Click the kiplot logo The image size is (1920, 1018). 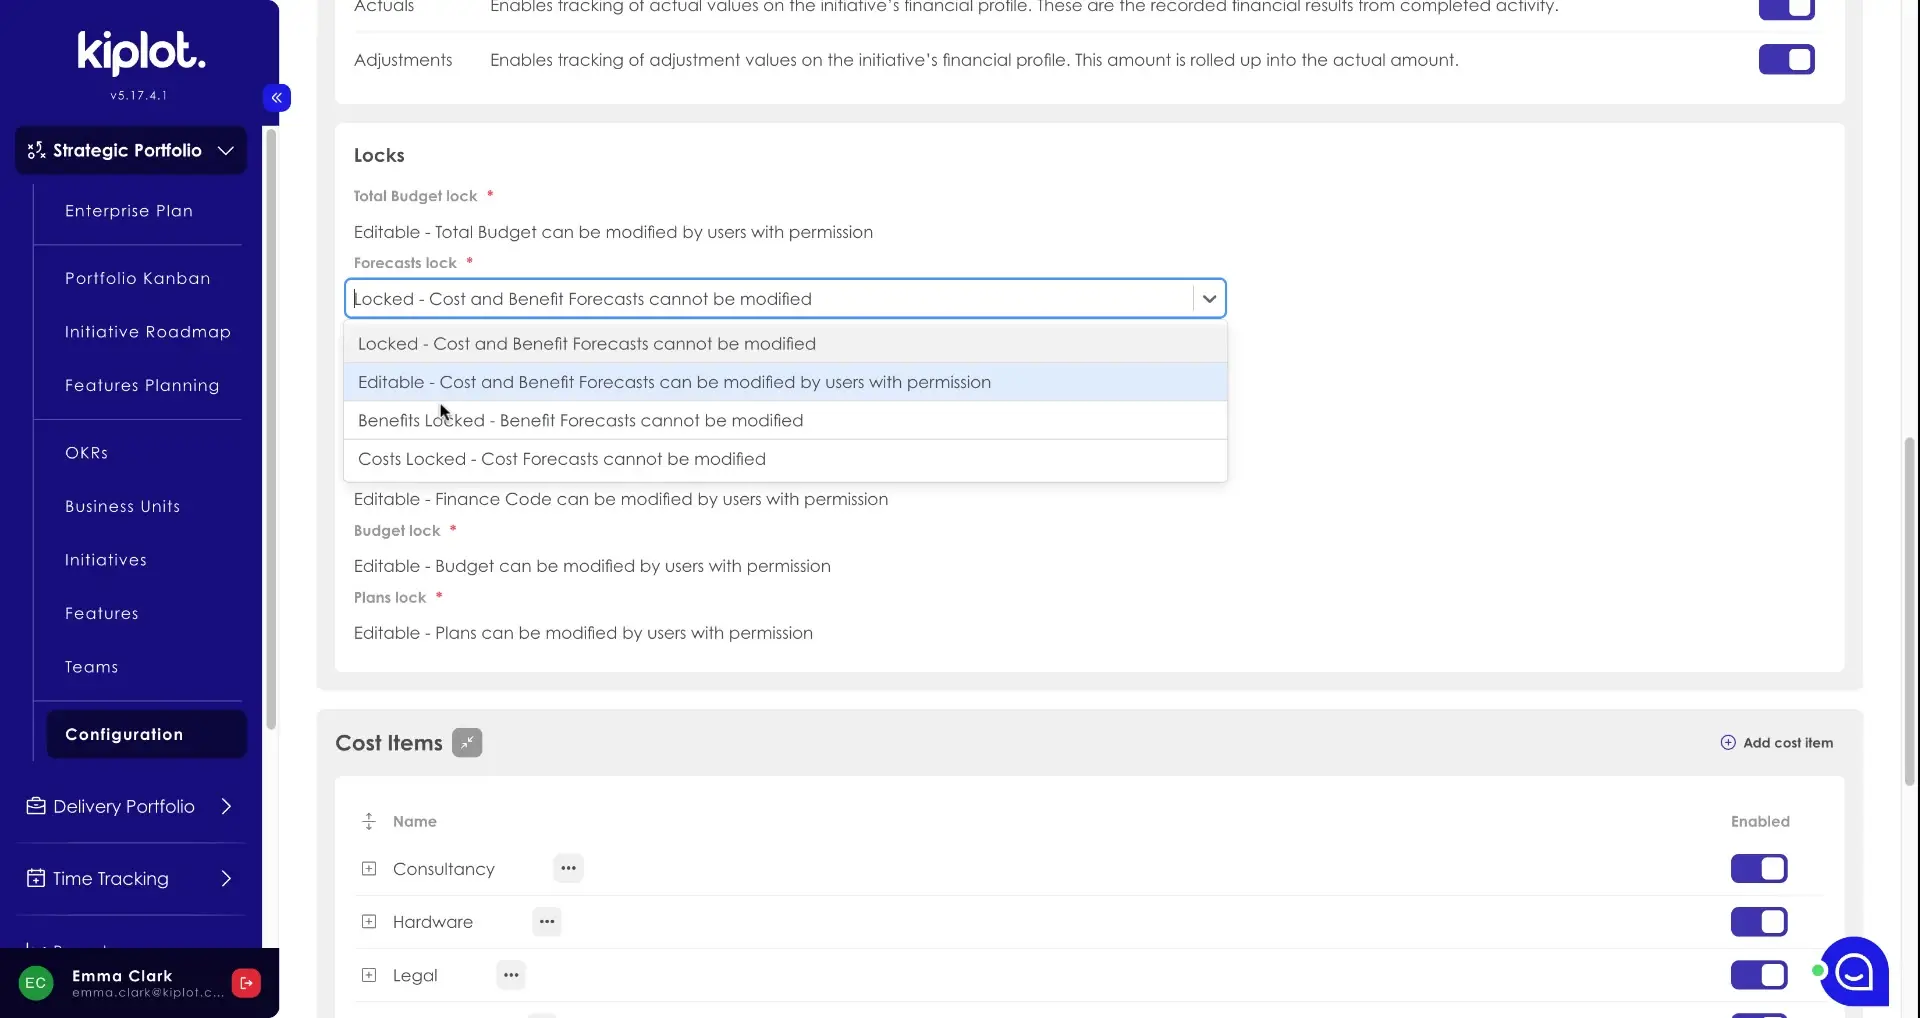coord(141,52)
